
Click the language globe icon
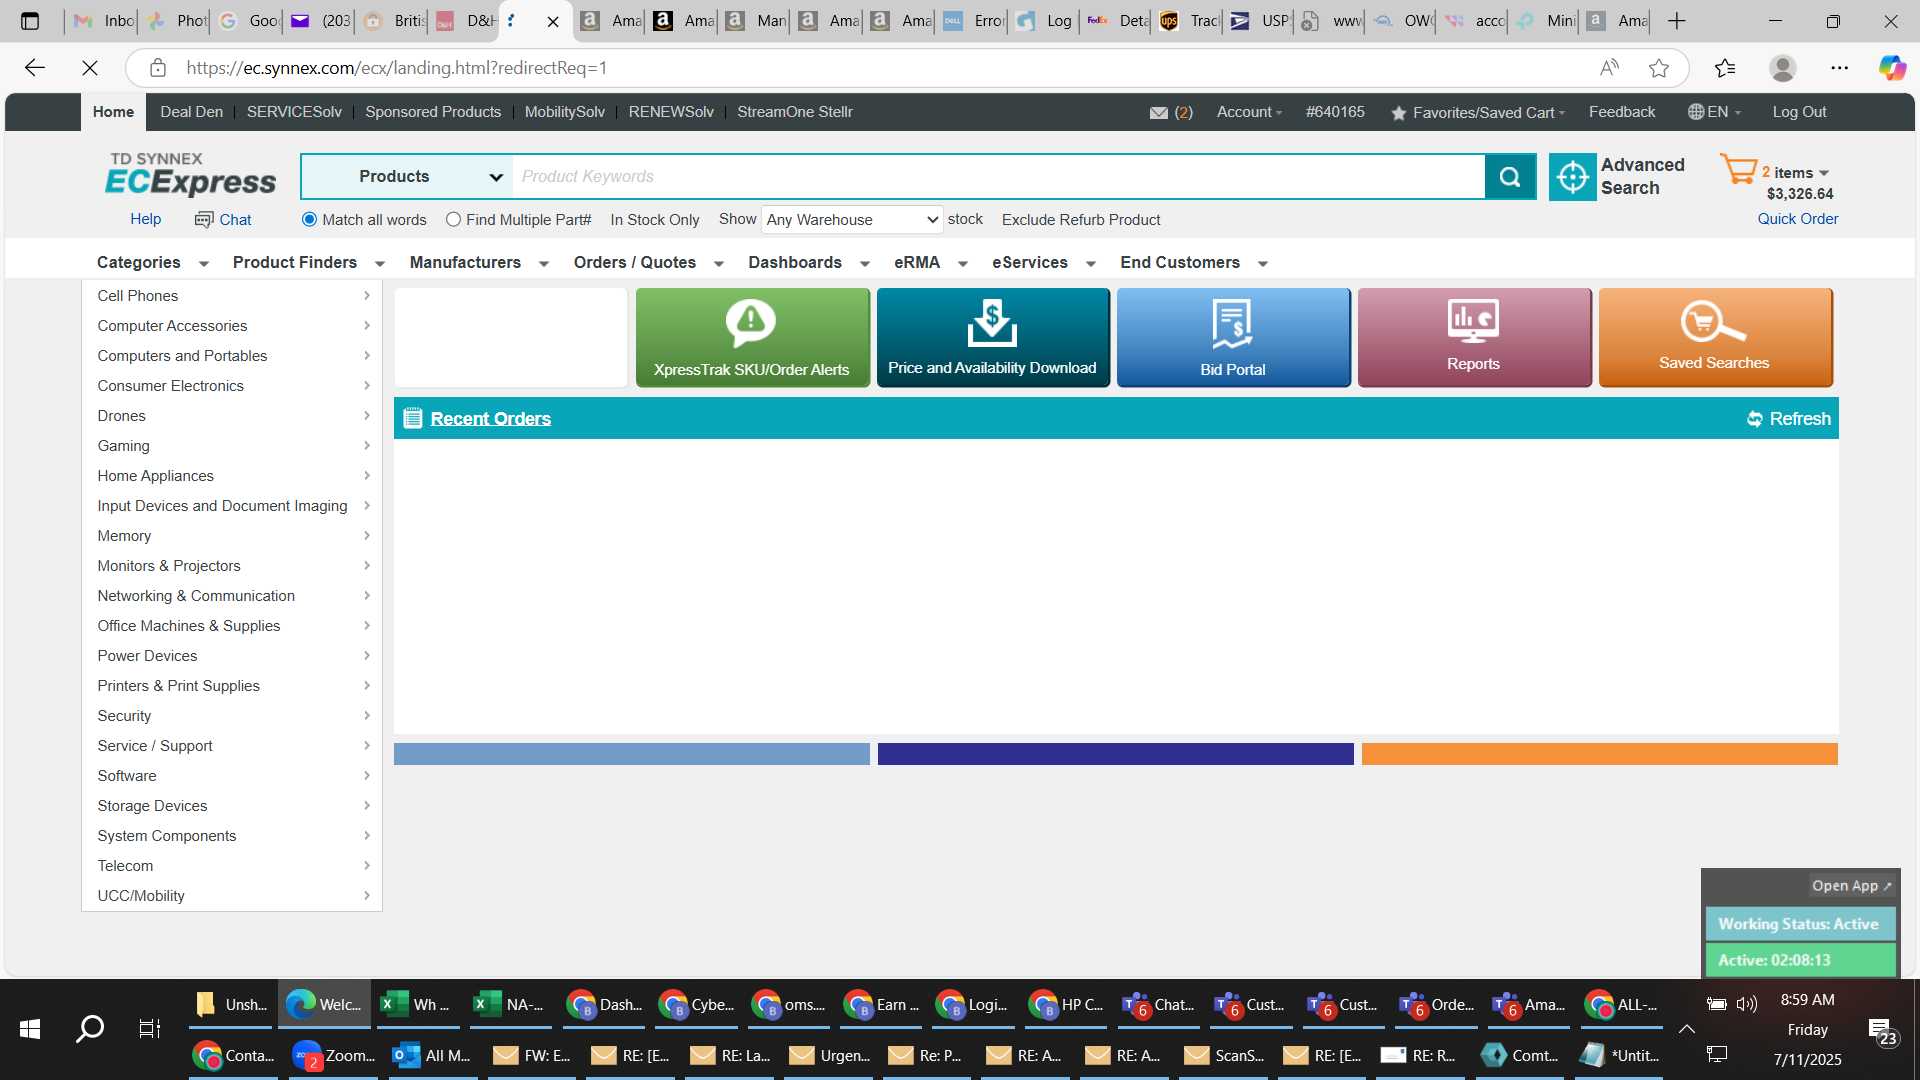(x=1696, y=112)
